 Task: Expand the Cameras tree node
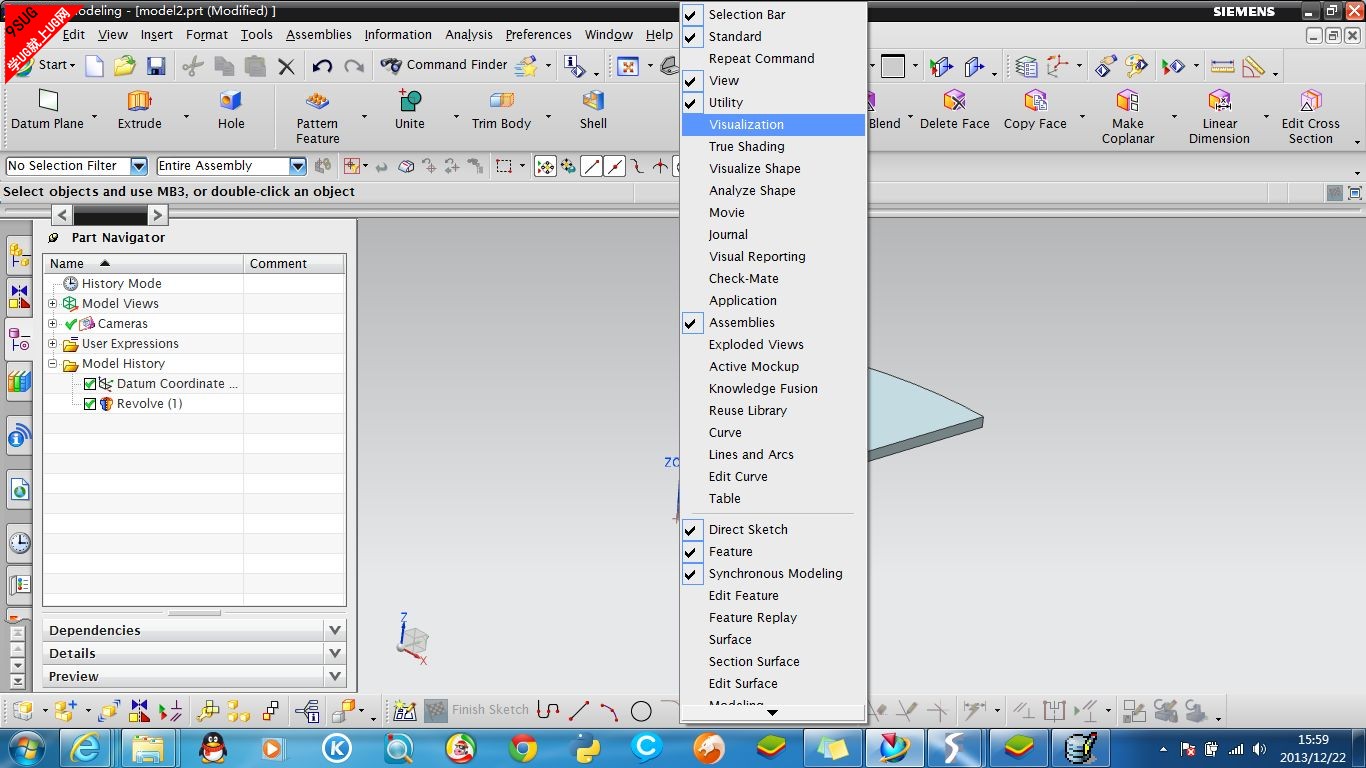coord(52,323)
